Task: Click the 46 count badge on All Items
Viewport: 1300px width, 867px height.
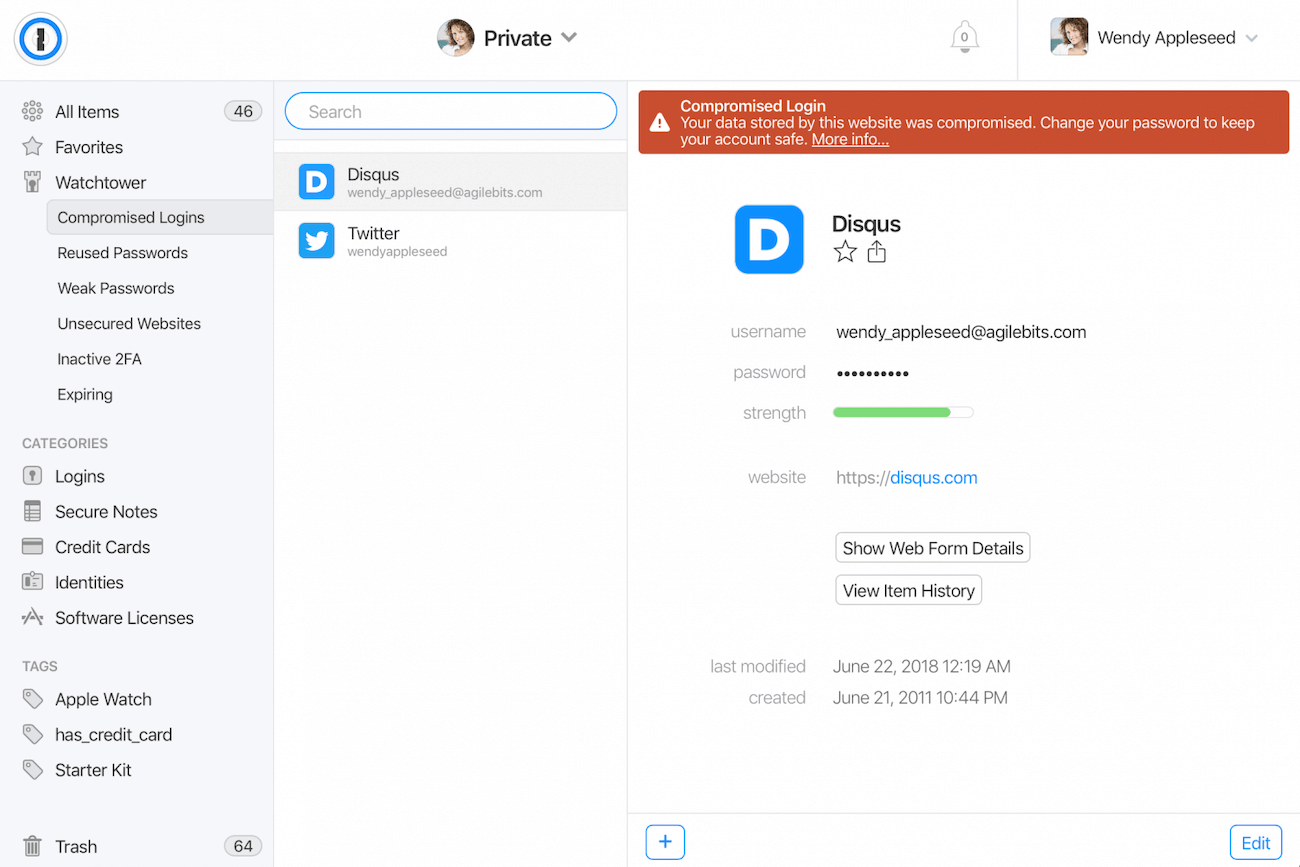Action: pos(243,111)
